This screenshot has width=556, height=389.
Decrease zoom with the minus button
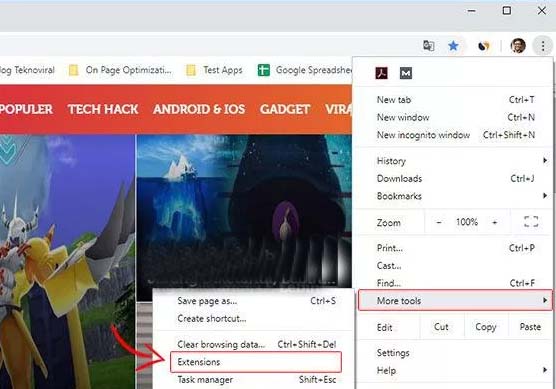(x=439, y=222)
